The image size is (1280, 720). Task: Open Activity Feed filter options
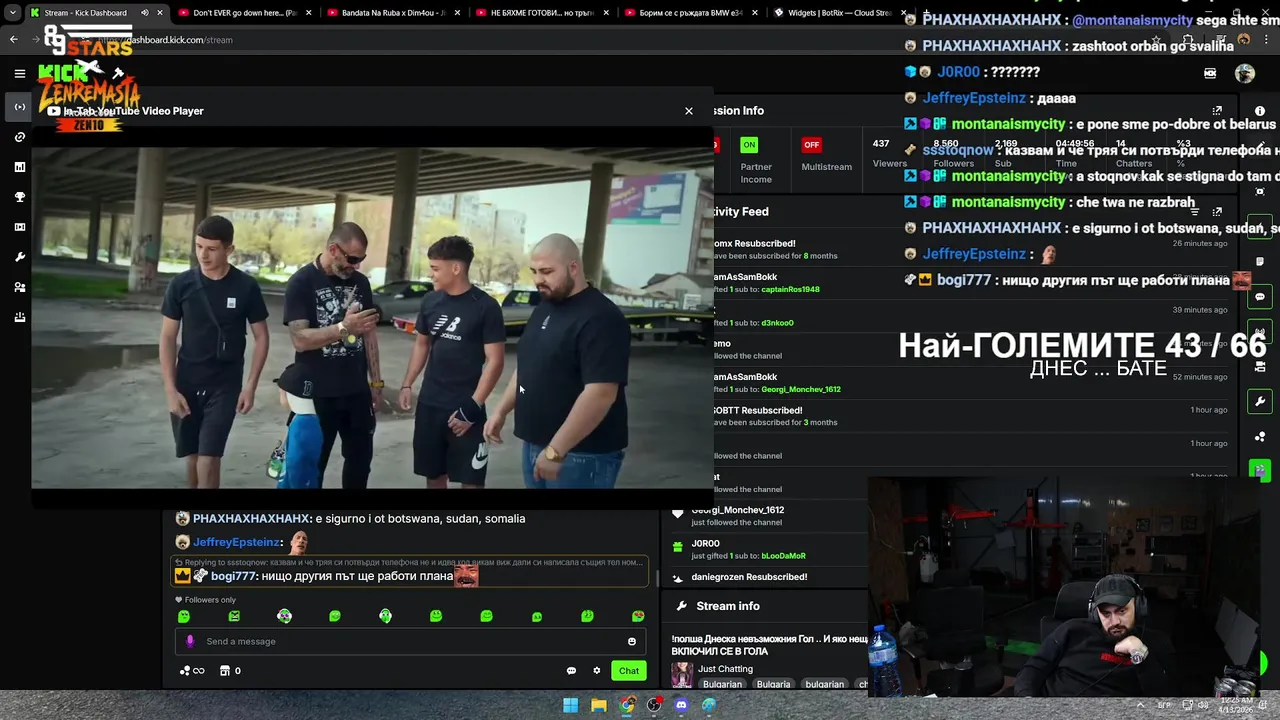click(1194, 212)
